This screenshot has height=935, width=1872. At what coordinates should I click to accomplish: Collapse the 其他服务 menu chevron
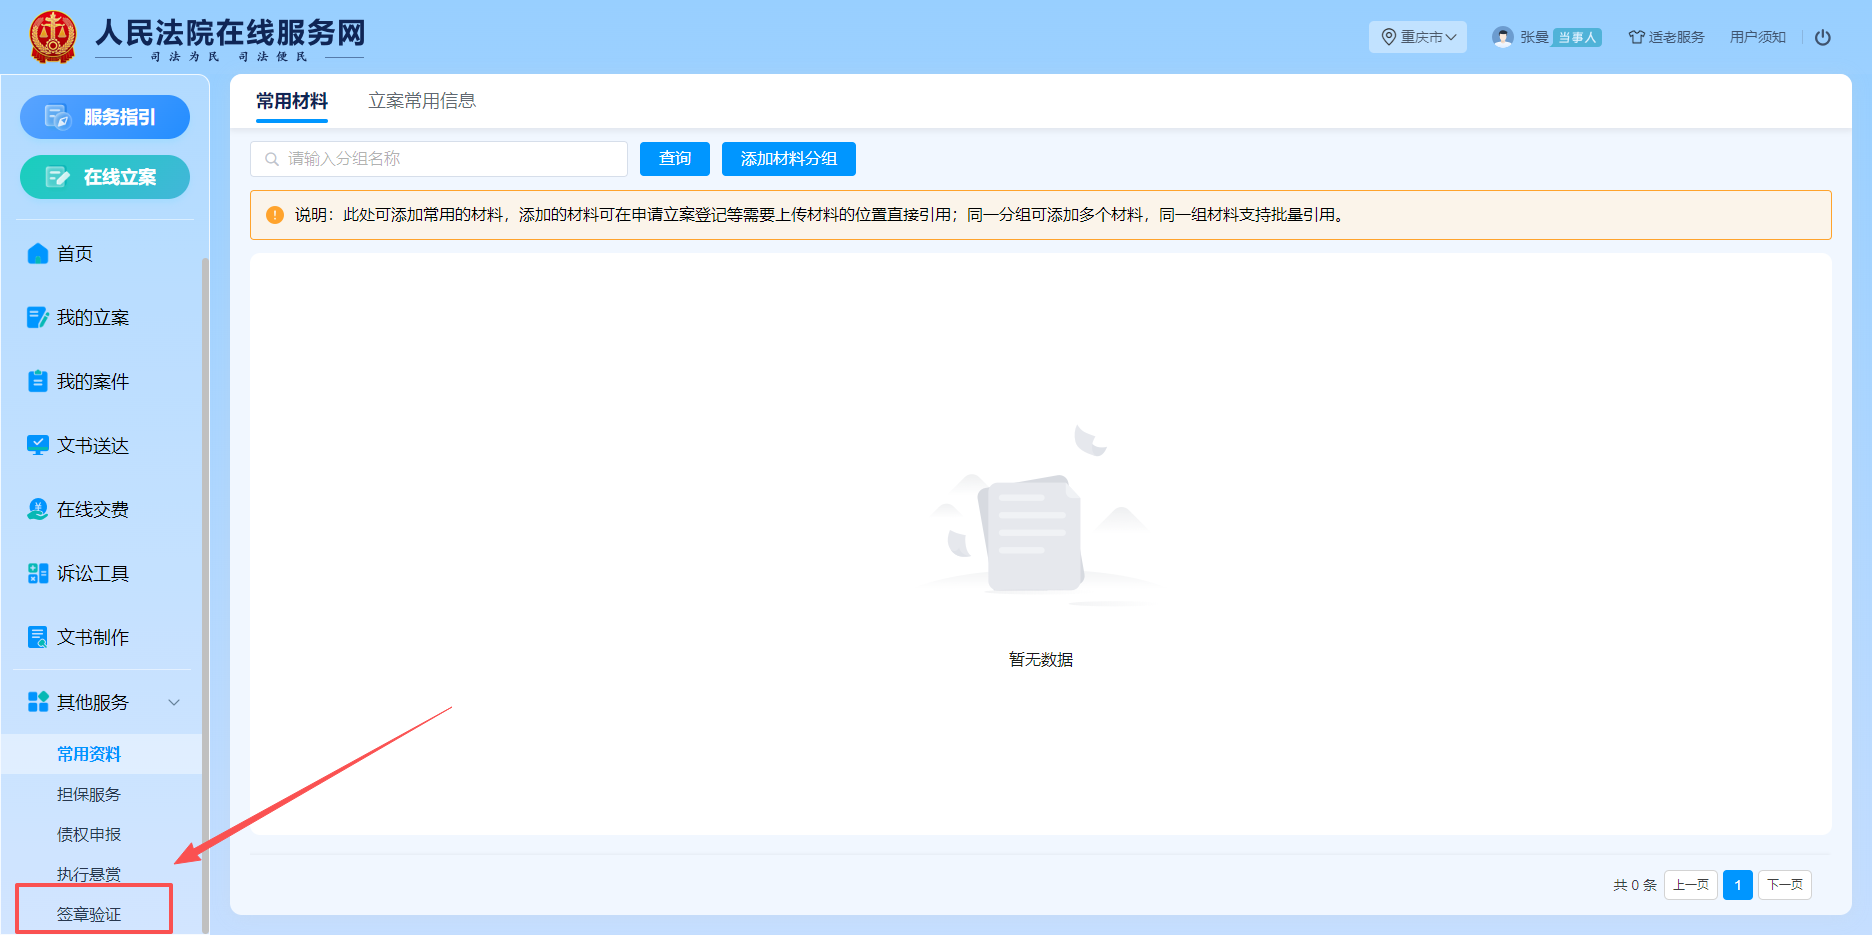tap(174, 702)
